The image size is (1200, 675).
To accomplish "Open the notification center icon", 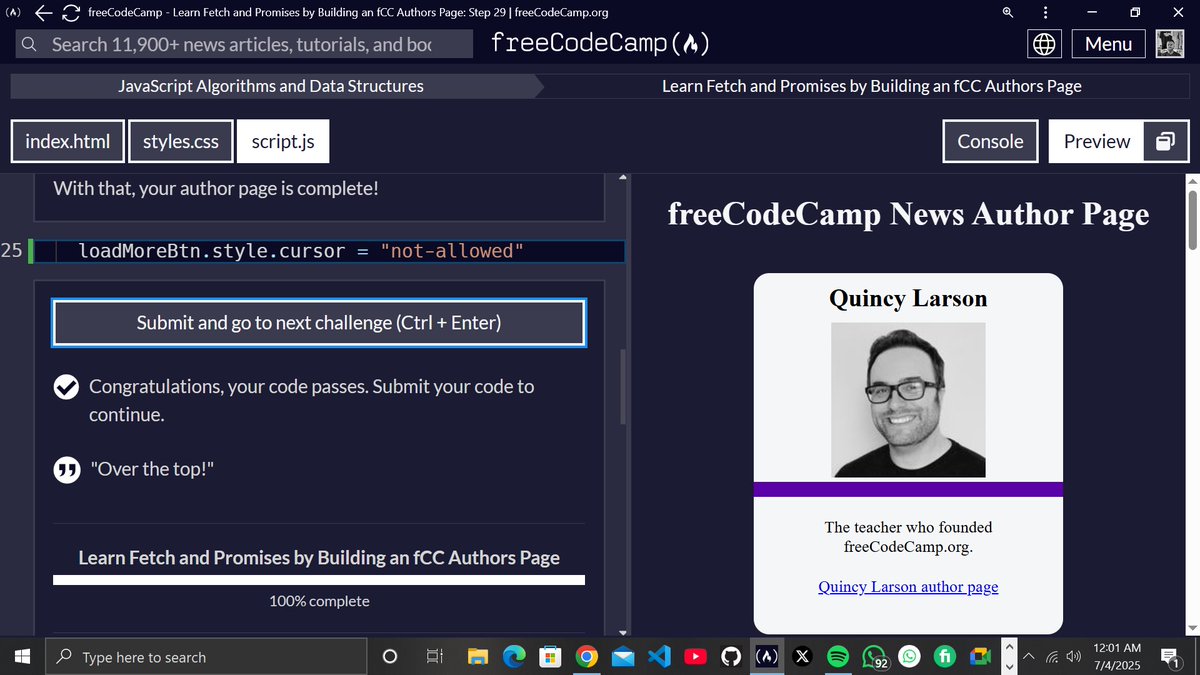I will (x=1170, y=657).
